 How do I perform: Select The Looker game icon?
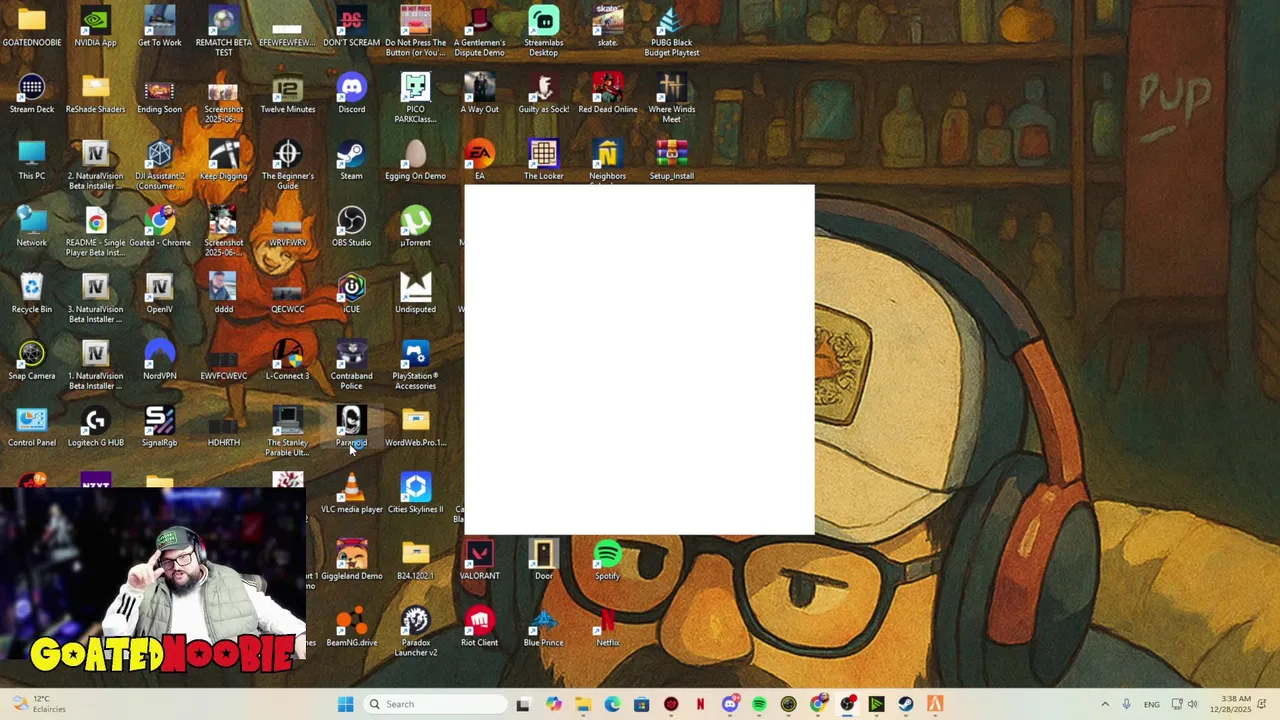(543, 160)
